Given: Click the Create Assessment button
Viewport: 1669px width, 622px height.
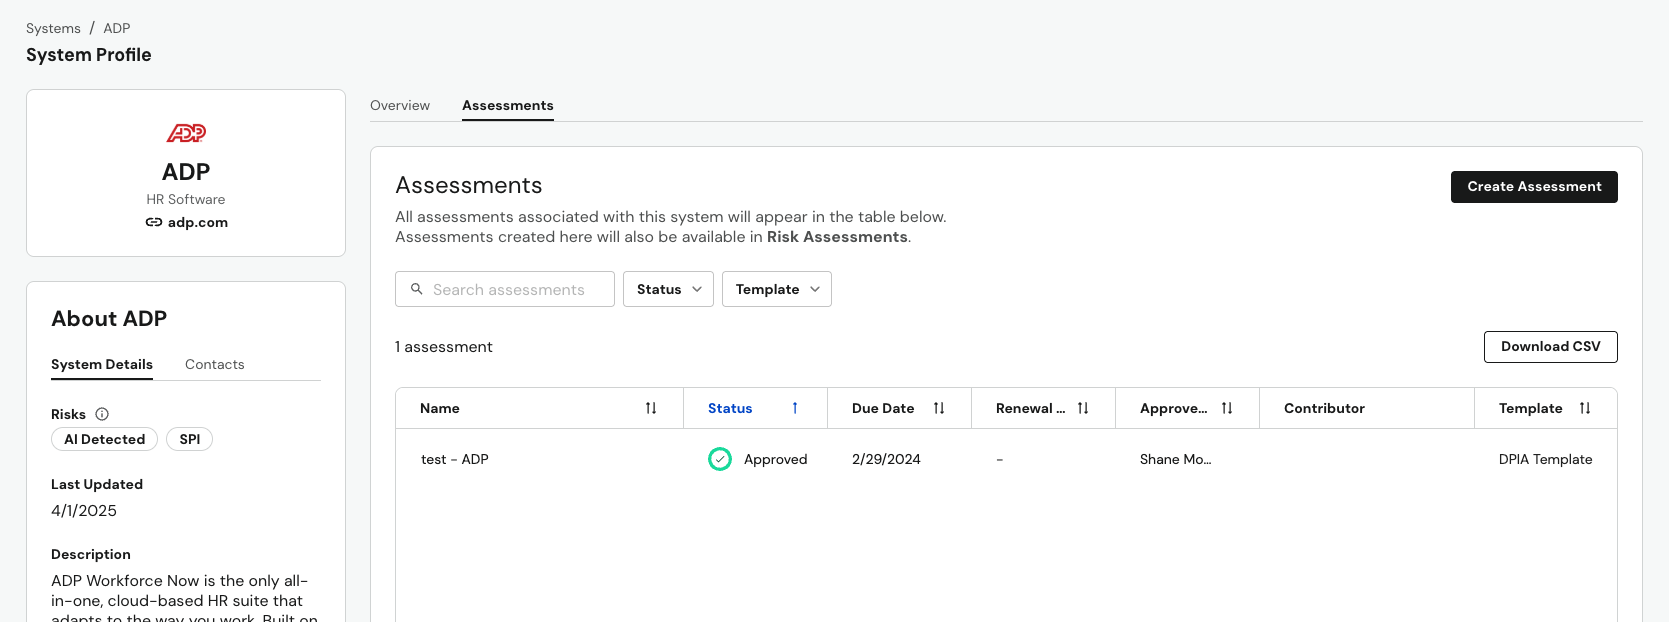Looking at the screenshot, I should (x=1534, y=187).
